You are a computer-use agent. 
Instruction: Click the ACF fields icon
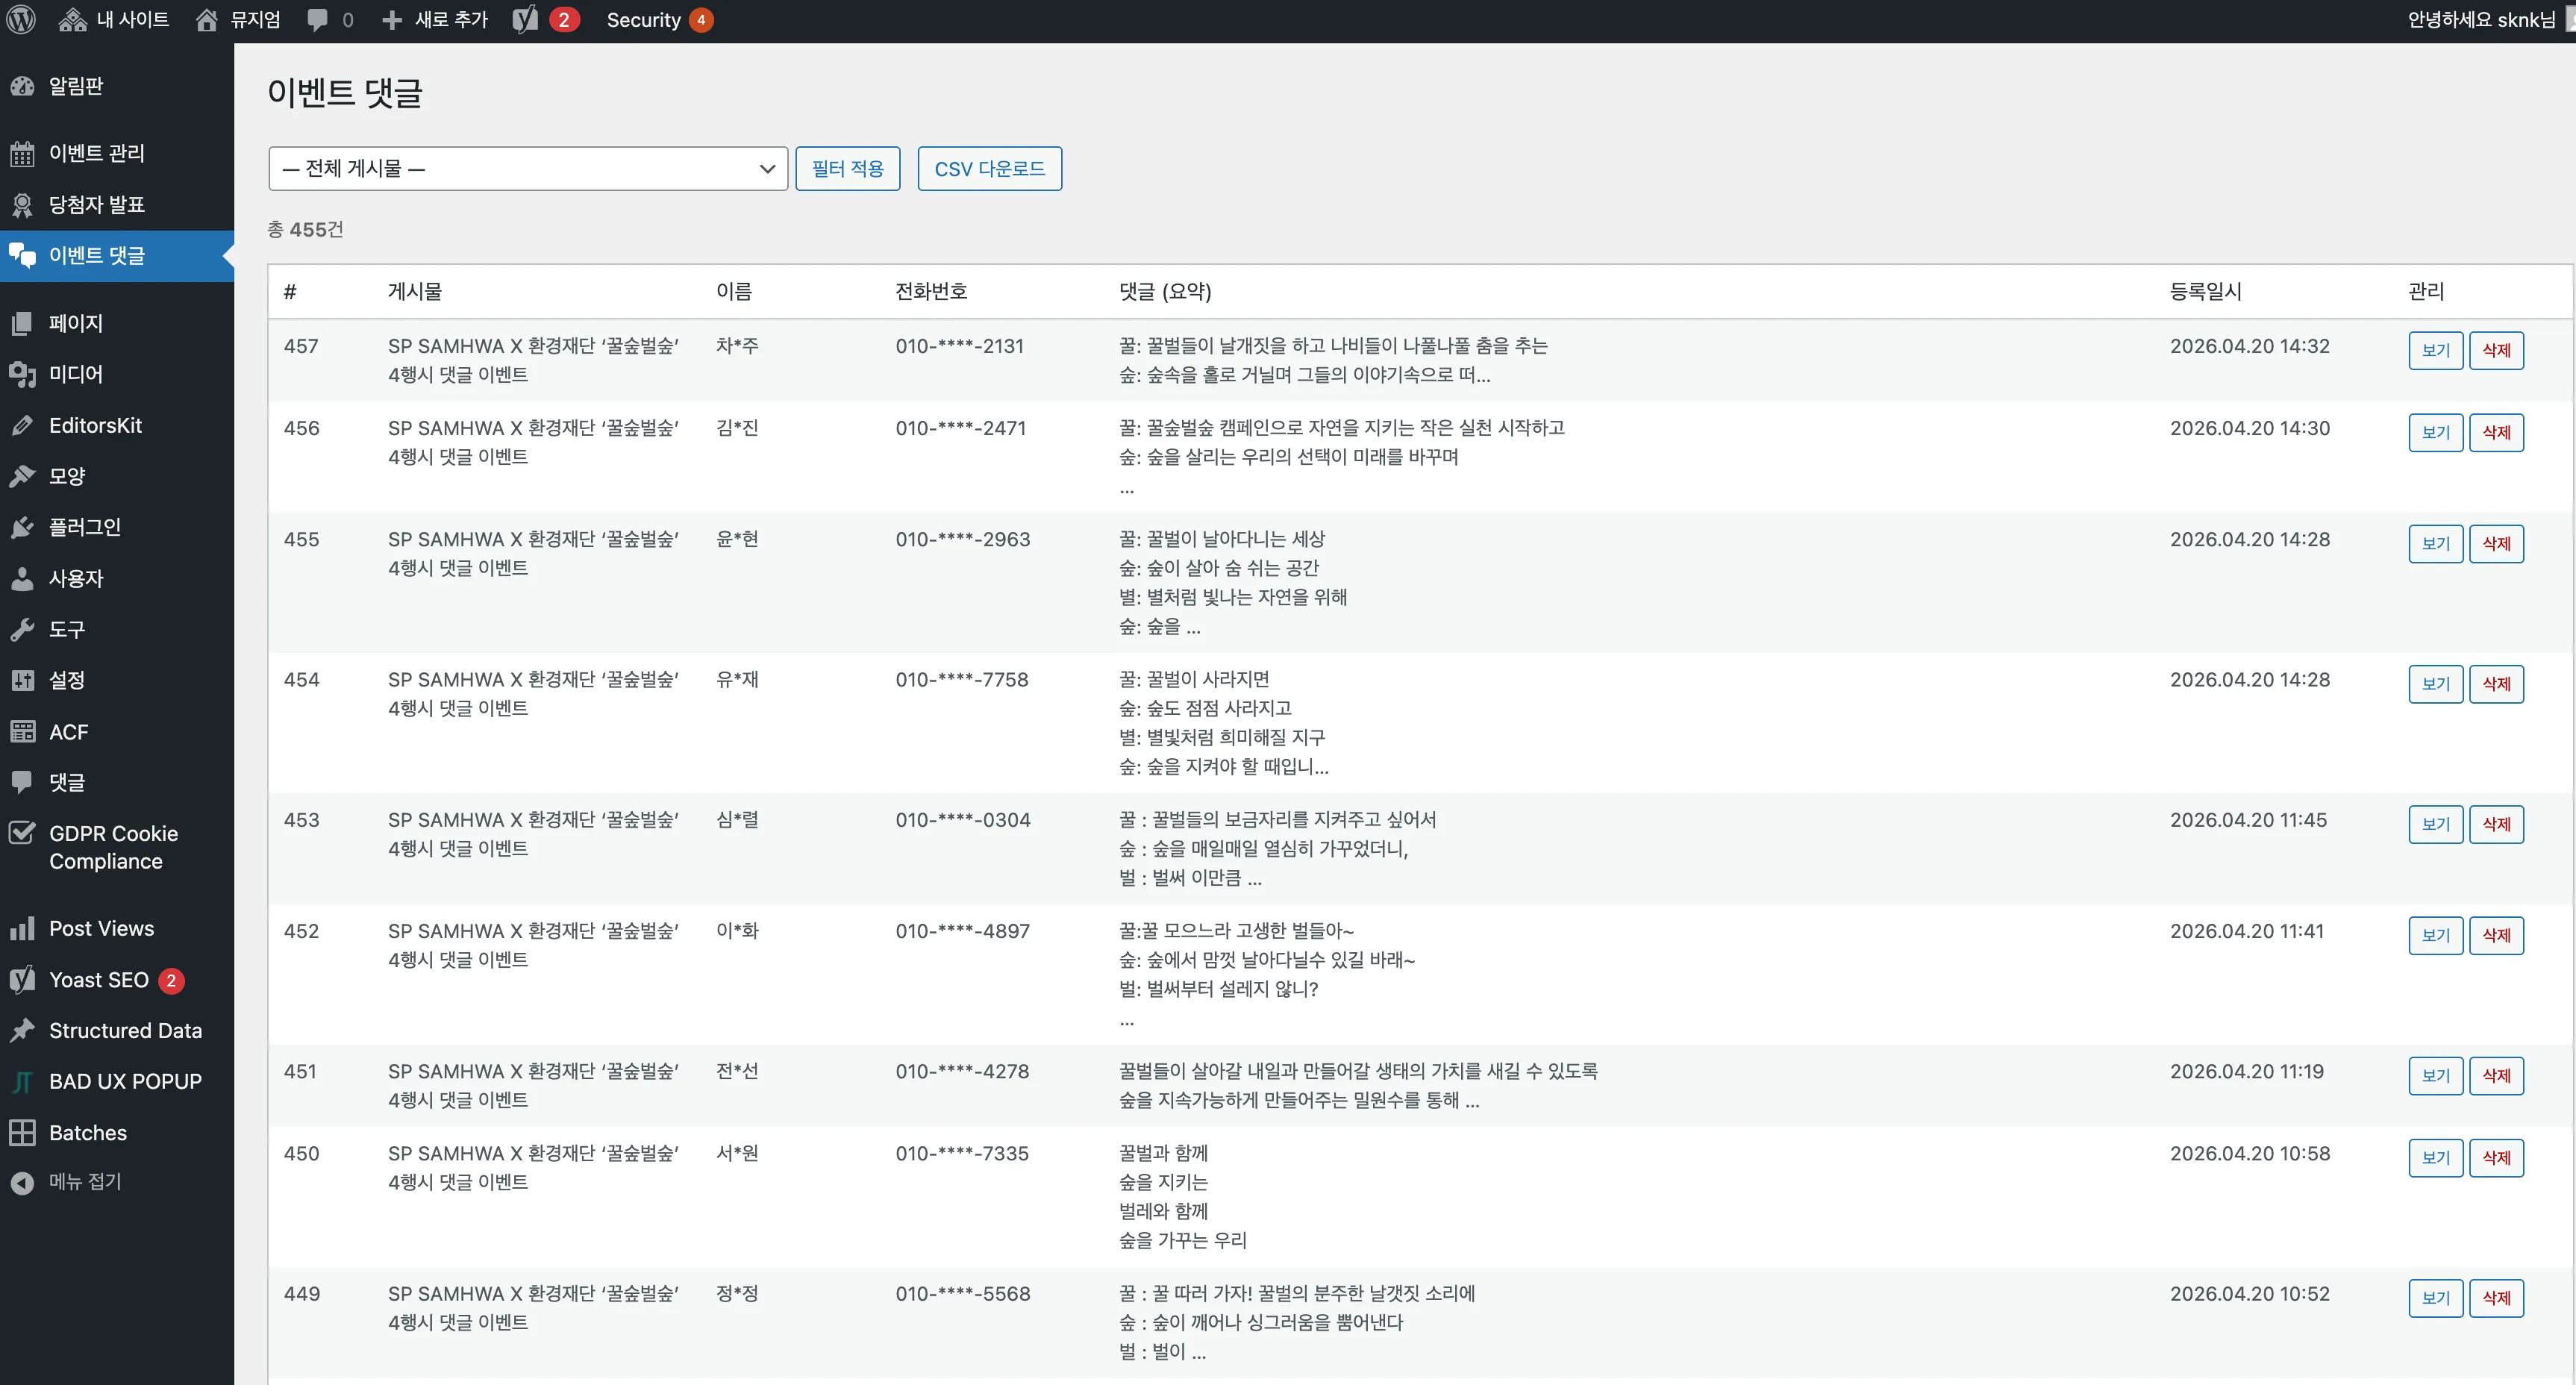[22, 732]
